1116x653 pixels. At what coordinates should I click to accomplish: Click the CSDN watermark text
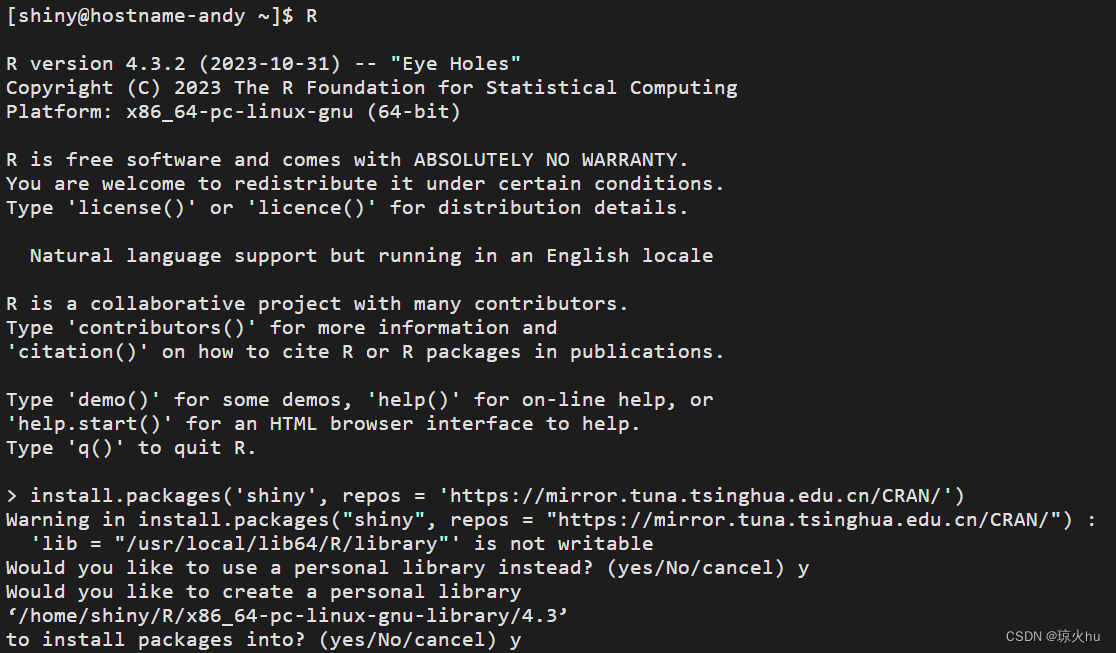point(1052,637)
